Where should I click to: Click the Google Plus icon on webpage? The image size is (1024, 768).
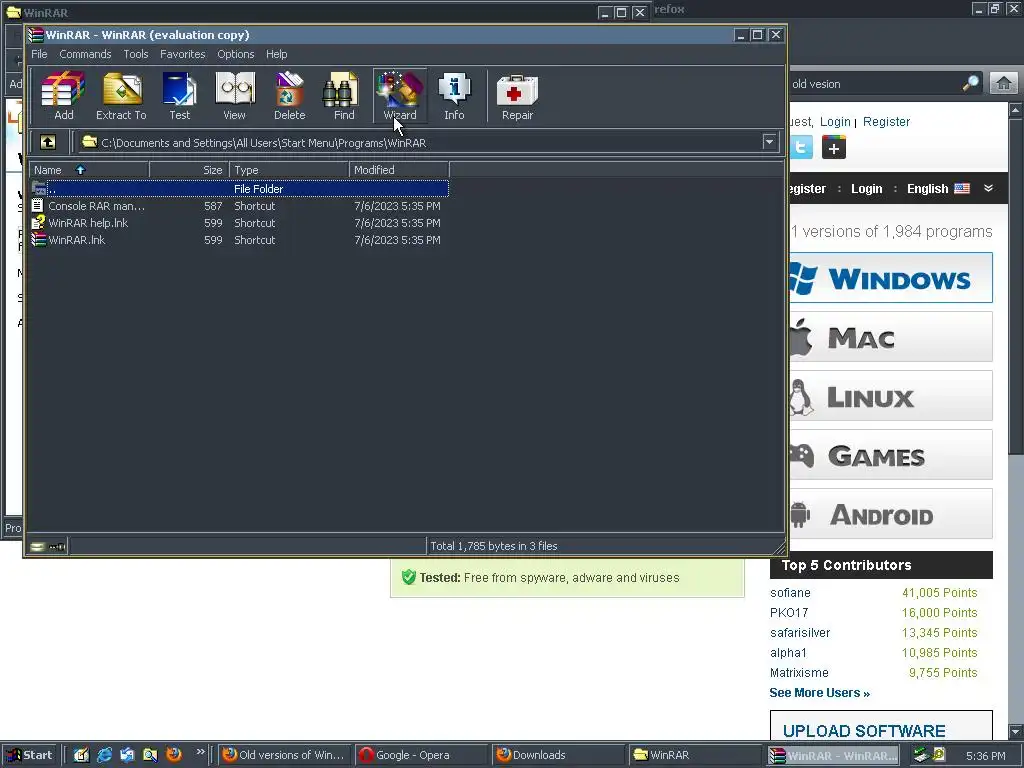(833, 148)
